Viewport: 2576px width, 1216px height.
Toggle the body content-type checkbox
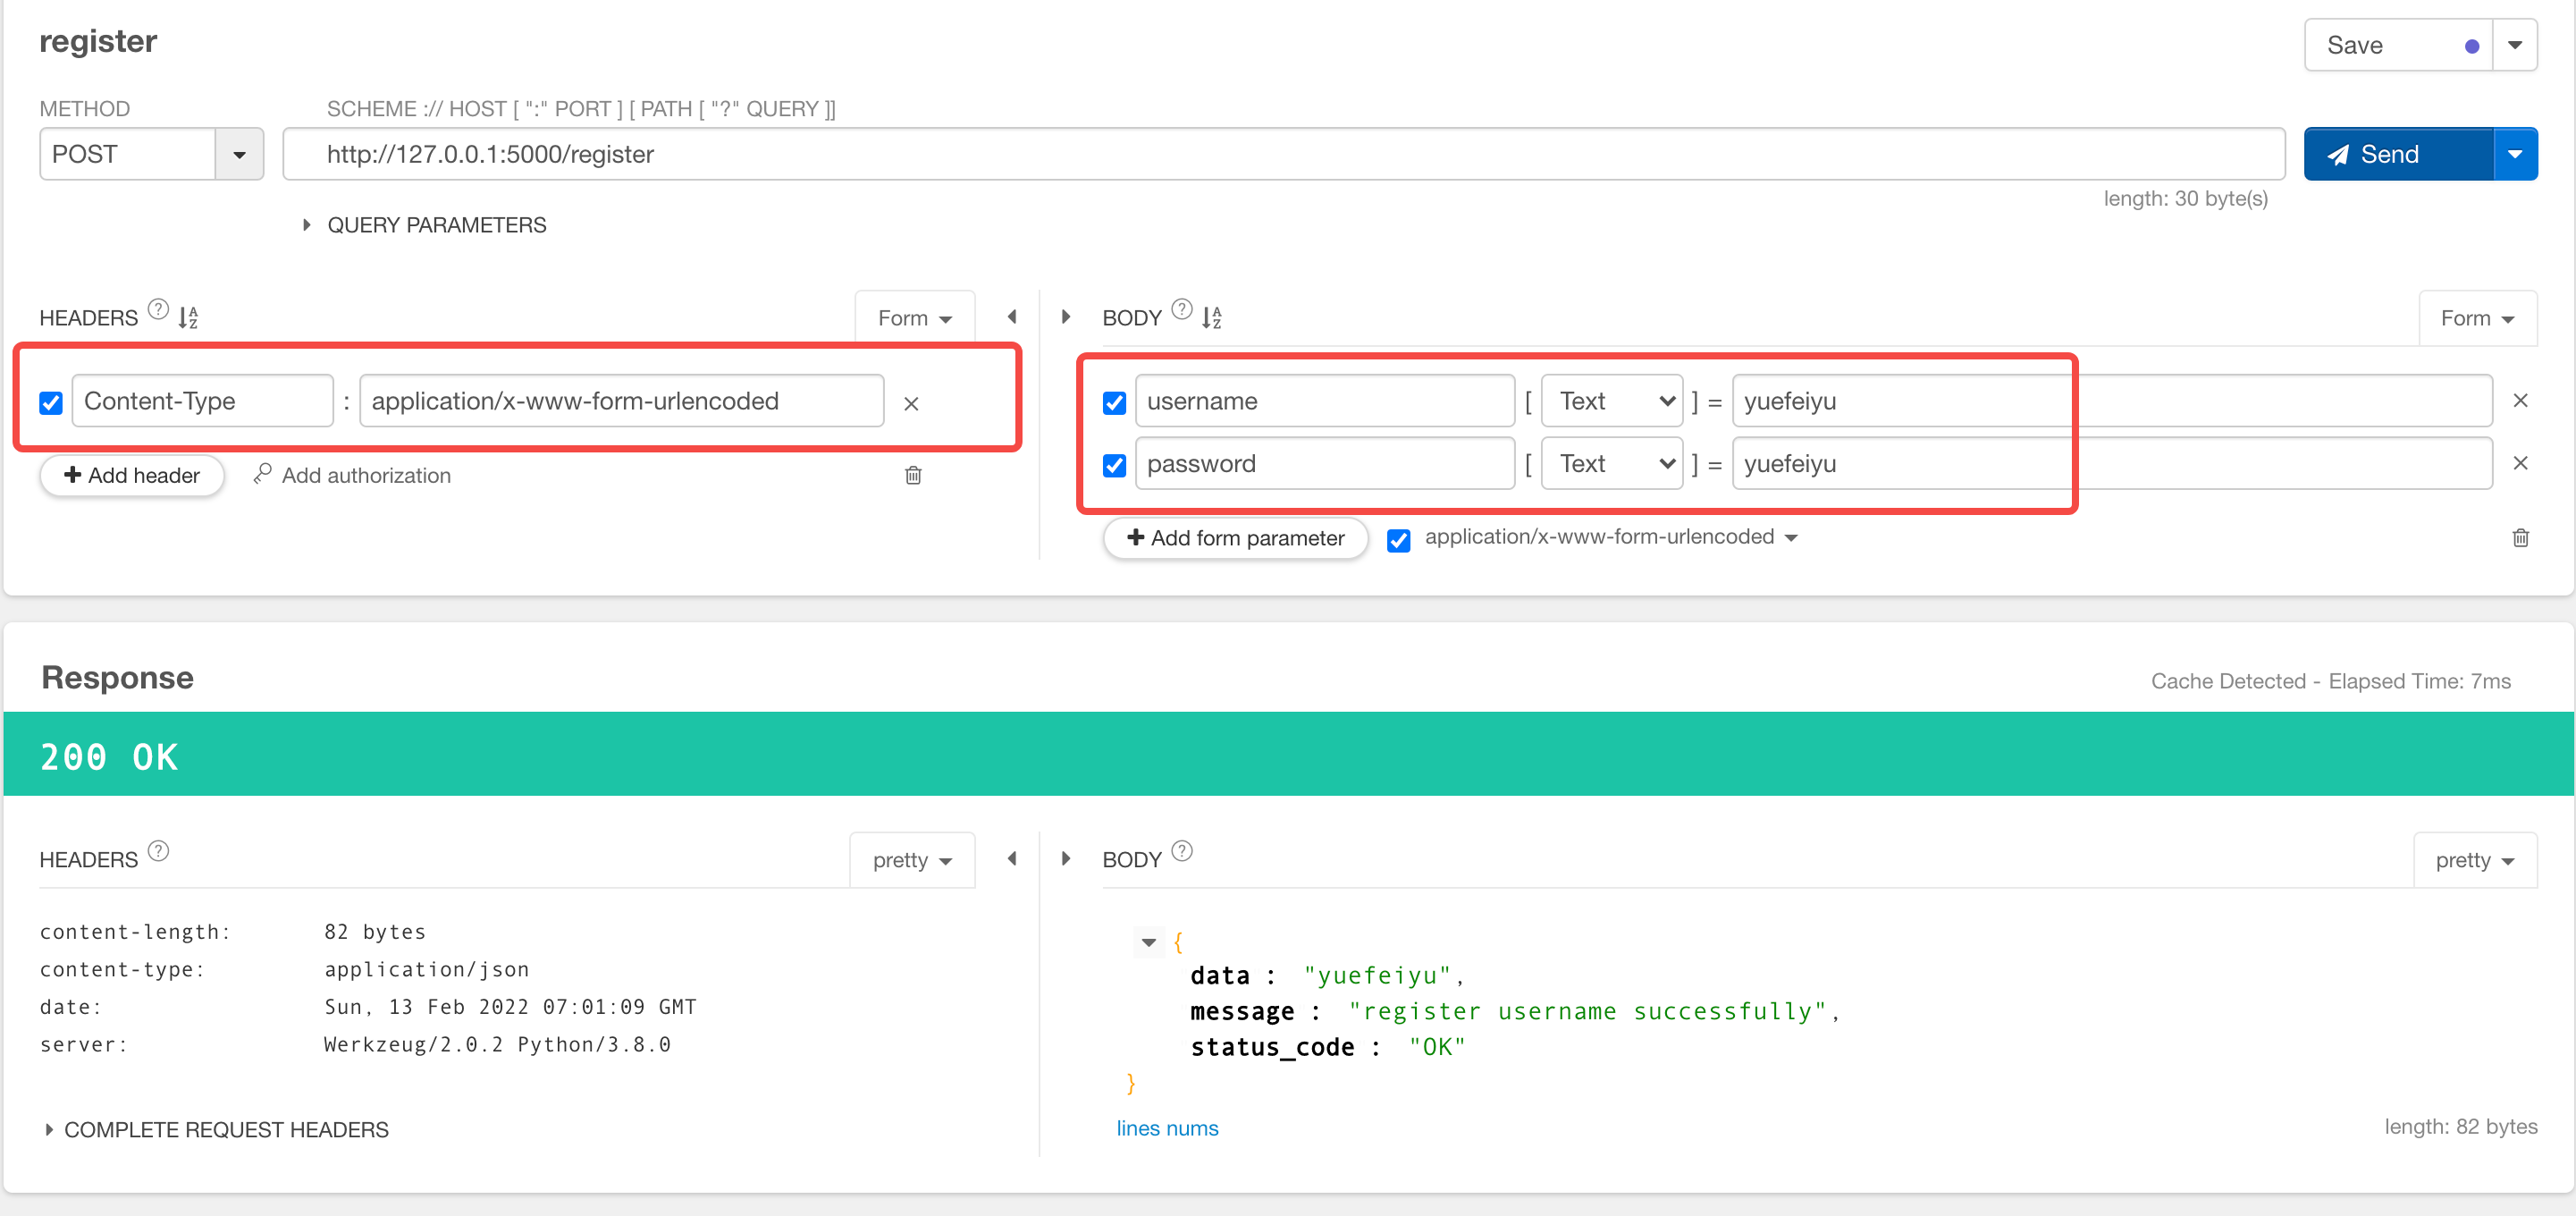point(1399,540)
